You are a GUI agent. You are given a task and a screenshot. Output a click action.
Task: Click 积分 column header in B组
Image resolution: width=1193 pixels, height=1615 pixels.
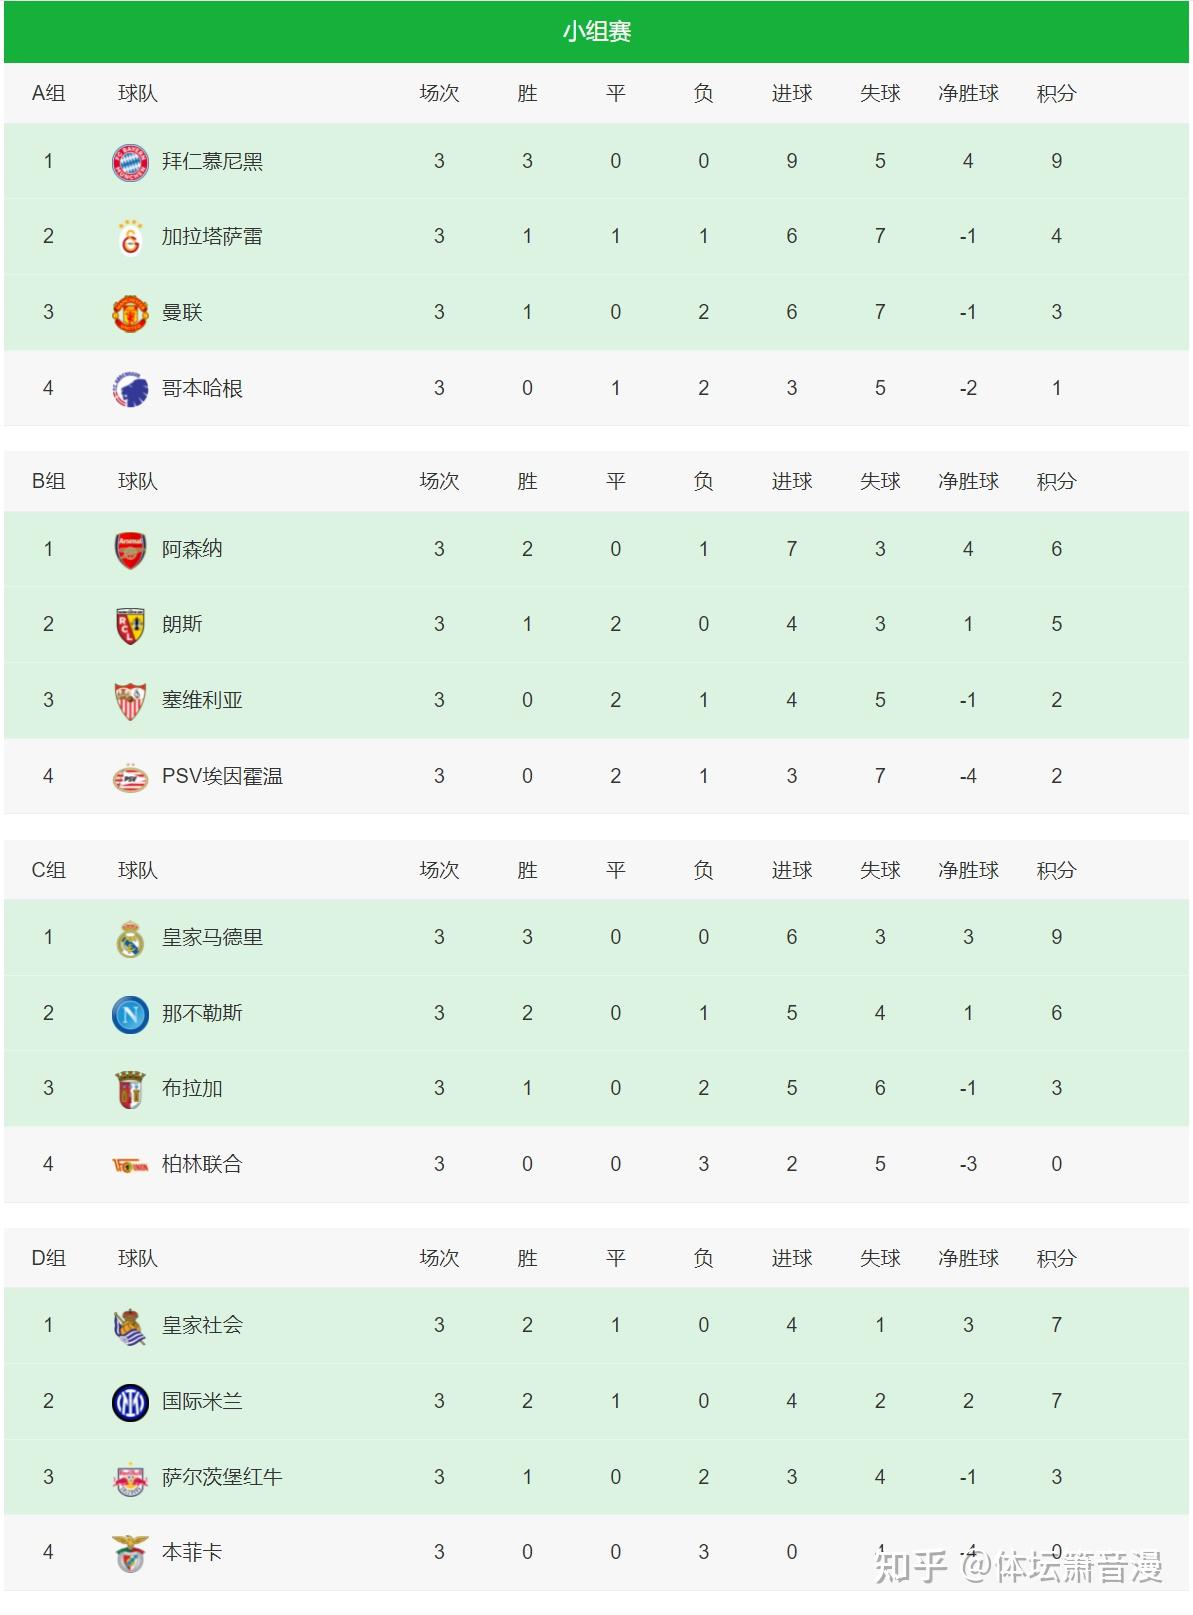[1056, 482]
